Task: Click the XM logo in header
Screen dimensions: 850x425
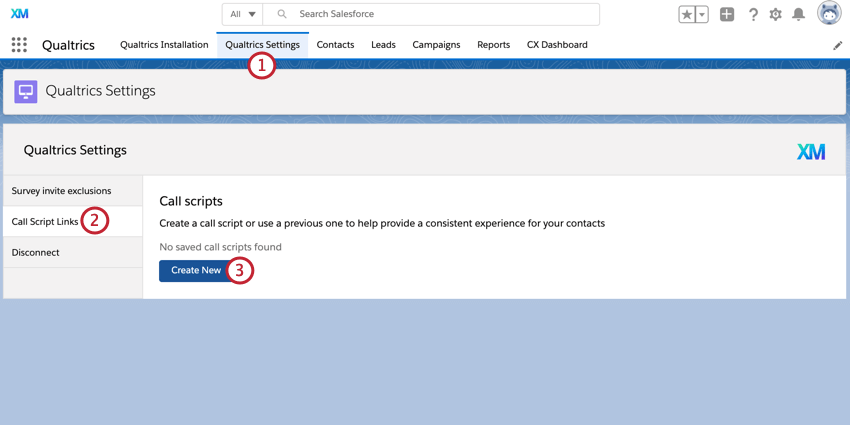Action: click(x=20, y=14)
